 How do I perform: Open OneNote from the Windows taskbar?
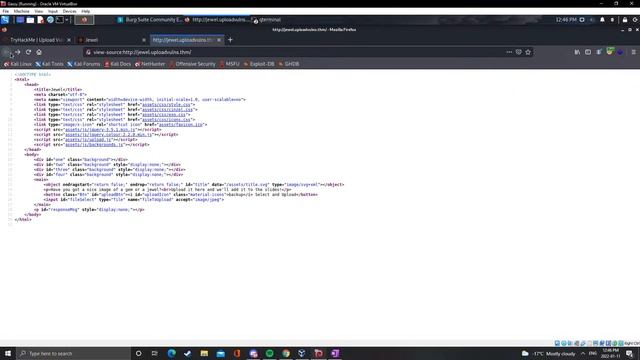point(335,353)
